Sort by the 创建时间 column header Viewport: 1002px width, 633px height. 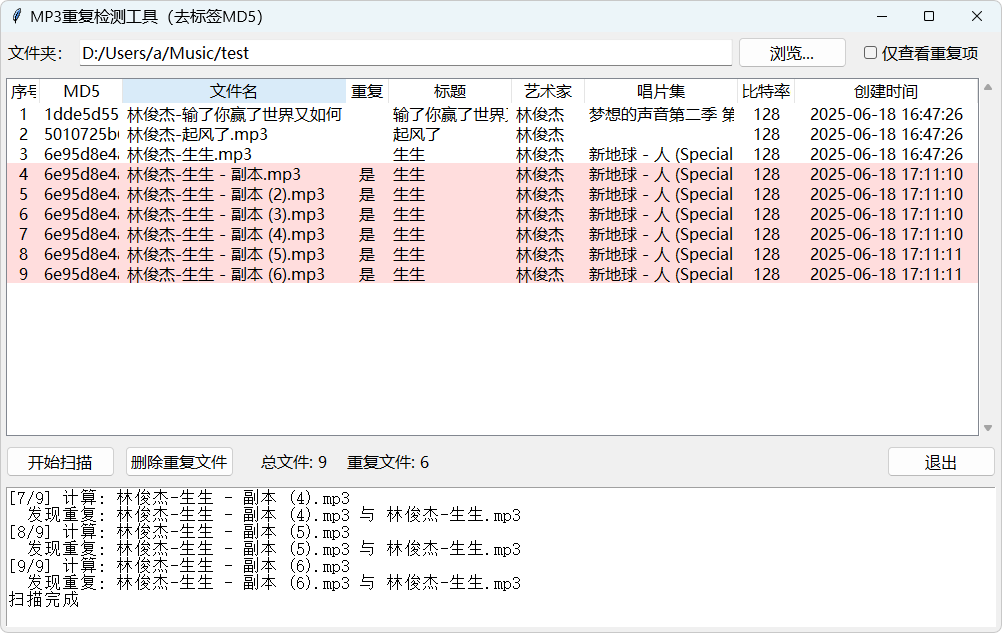[886, 91]
